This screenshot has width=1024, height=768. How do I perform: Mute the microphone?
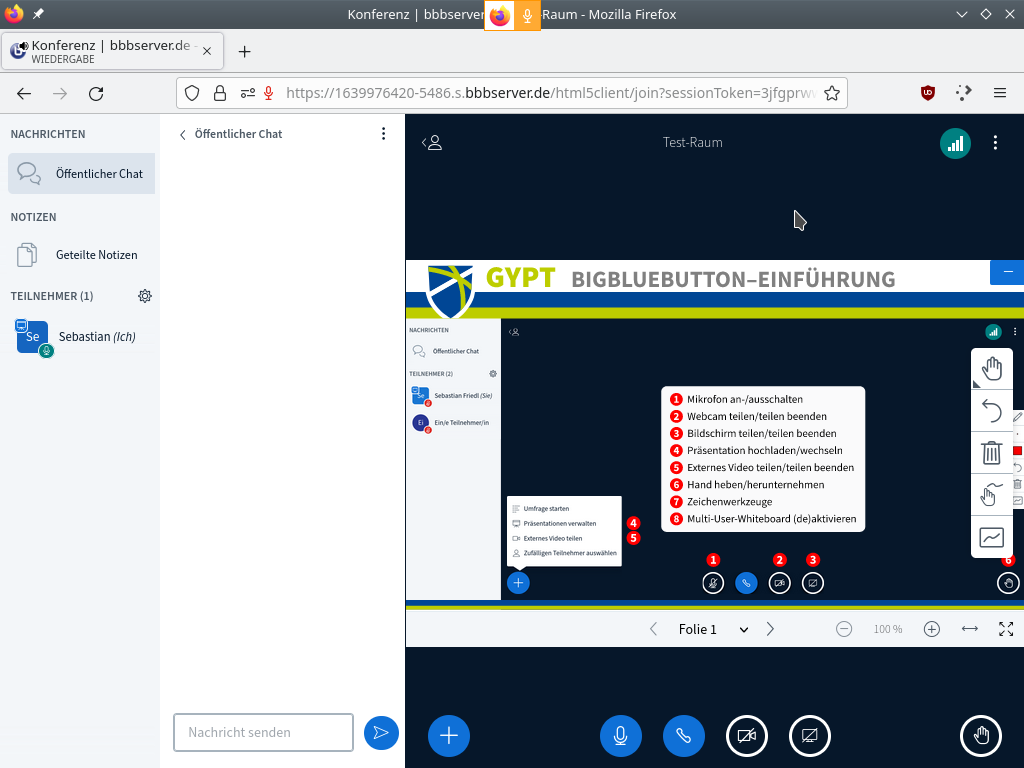point(621,736)
